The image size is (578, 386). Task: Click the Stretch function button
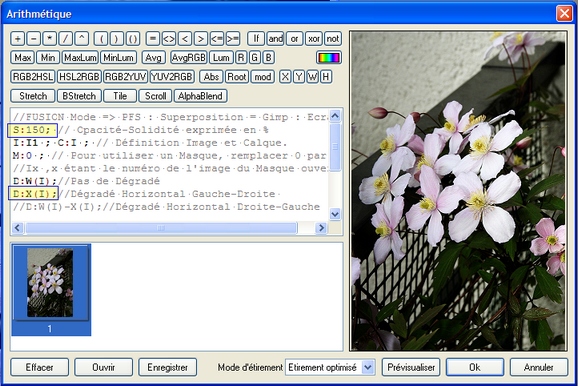pos(33,96)
